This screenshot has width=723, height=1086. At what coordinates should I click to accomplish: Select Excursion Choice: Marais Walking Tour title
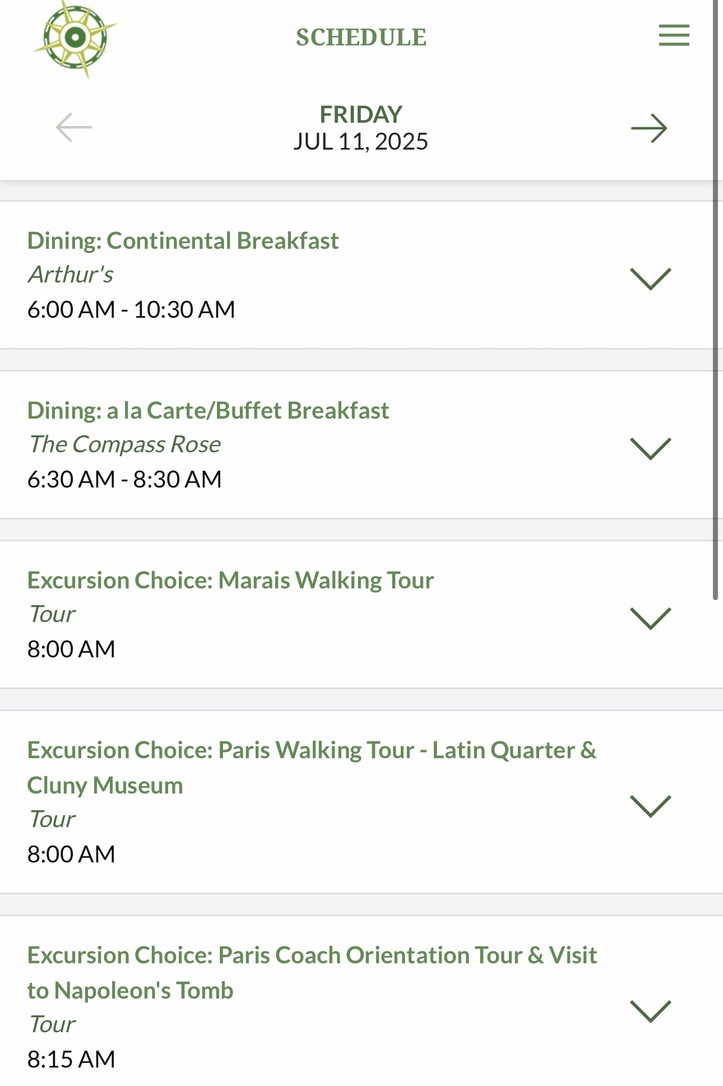[x=230, y=581]
